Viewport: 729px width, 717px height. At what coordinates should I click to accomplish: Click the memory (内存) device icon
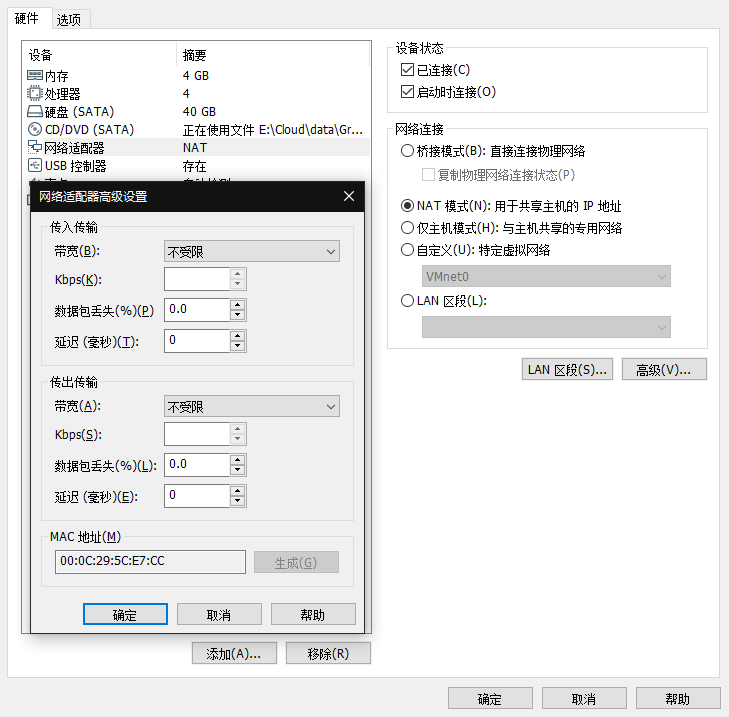click(x=35, y=76)
